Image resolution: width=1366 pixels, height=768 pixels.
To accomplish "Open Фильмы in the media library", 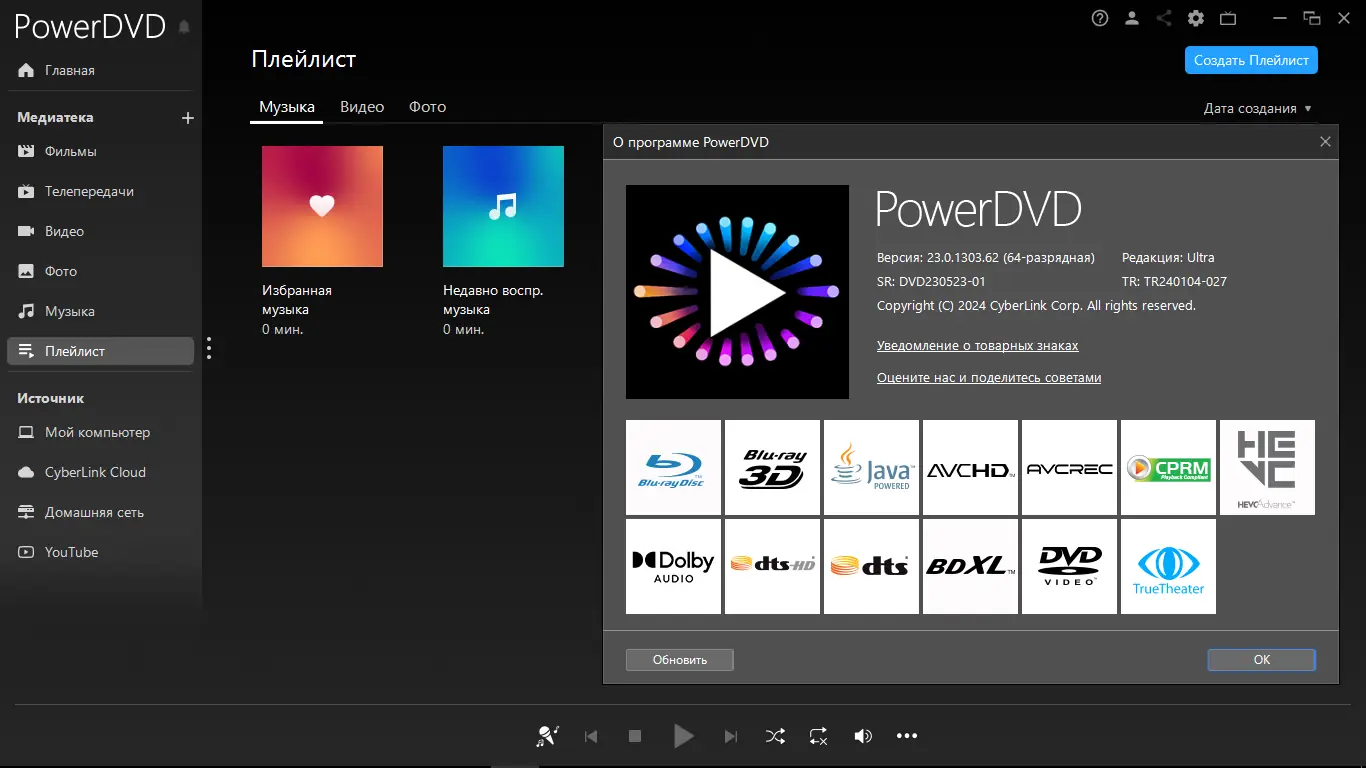I will tap(100, 152).
